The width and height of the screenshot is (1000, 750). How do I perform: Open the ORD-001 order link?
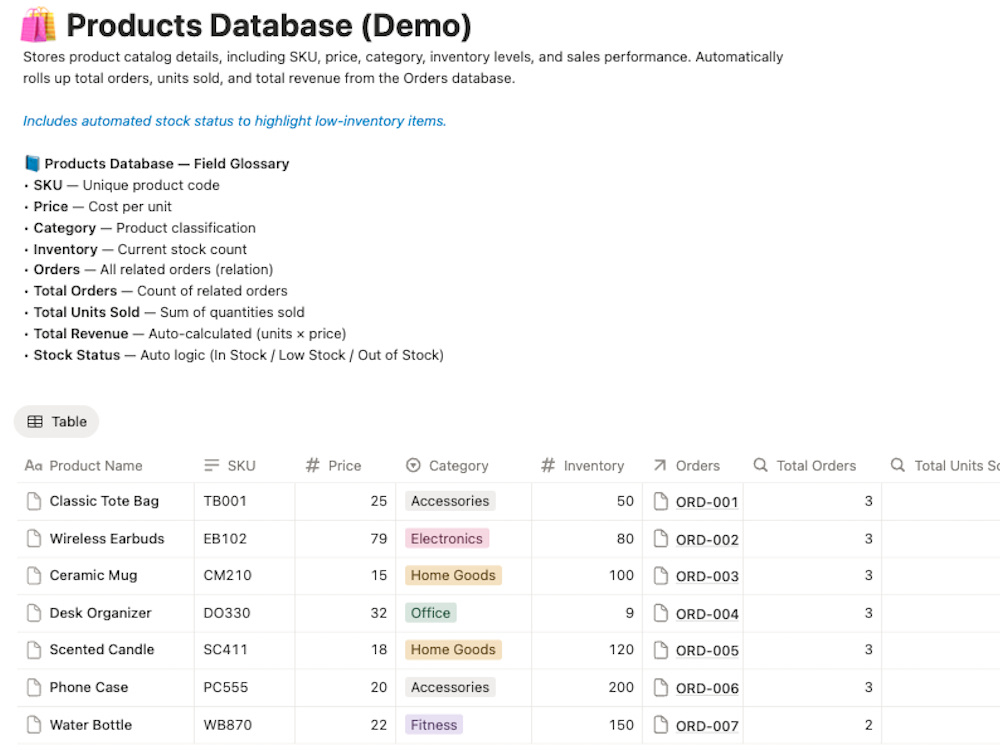[x=707, y=502]
